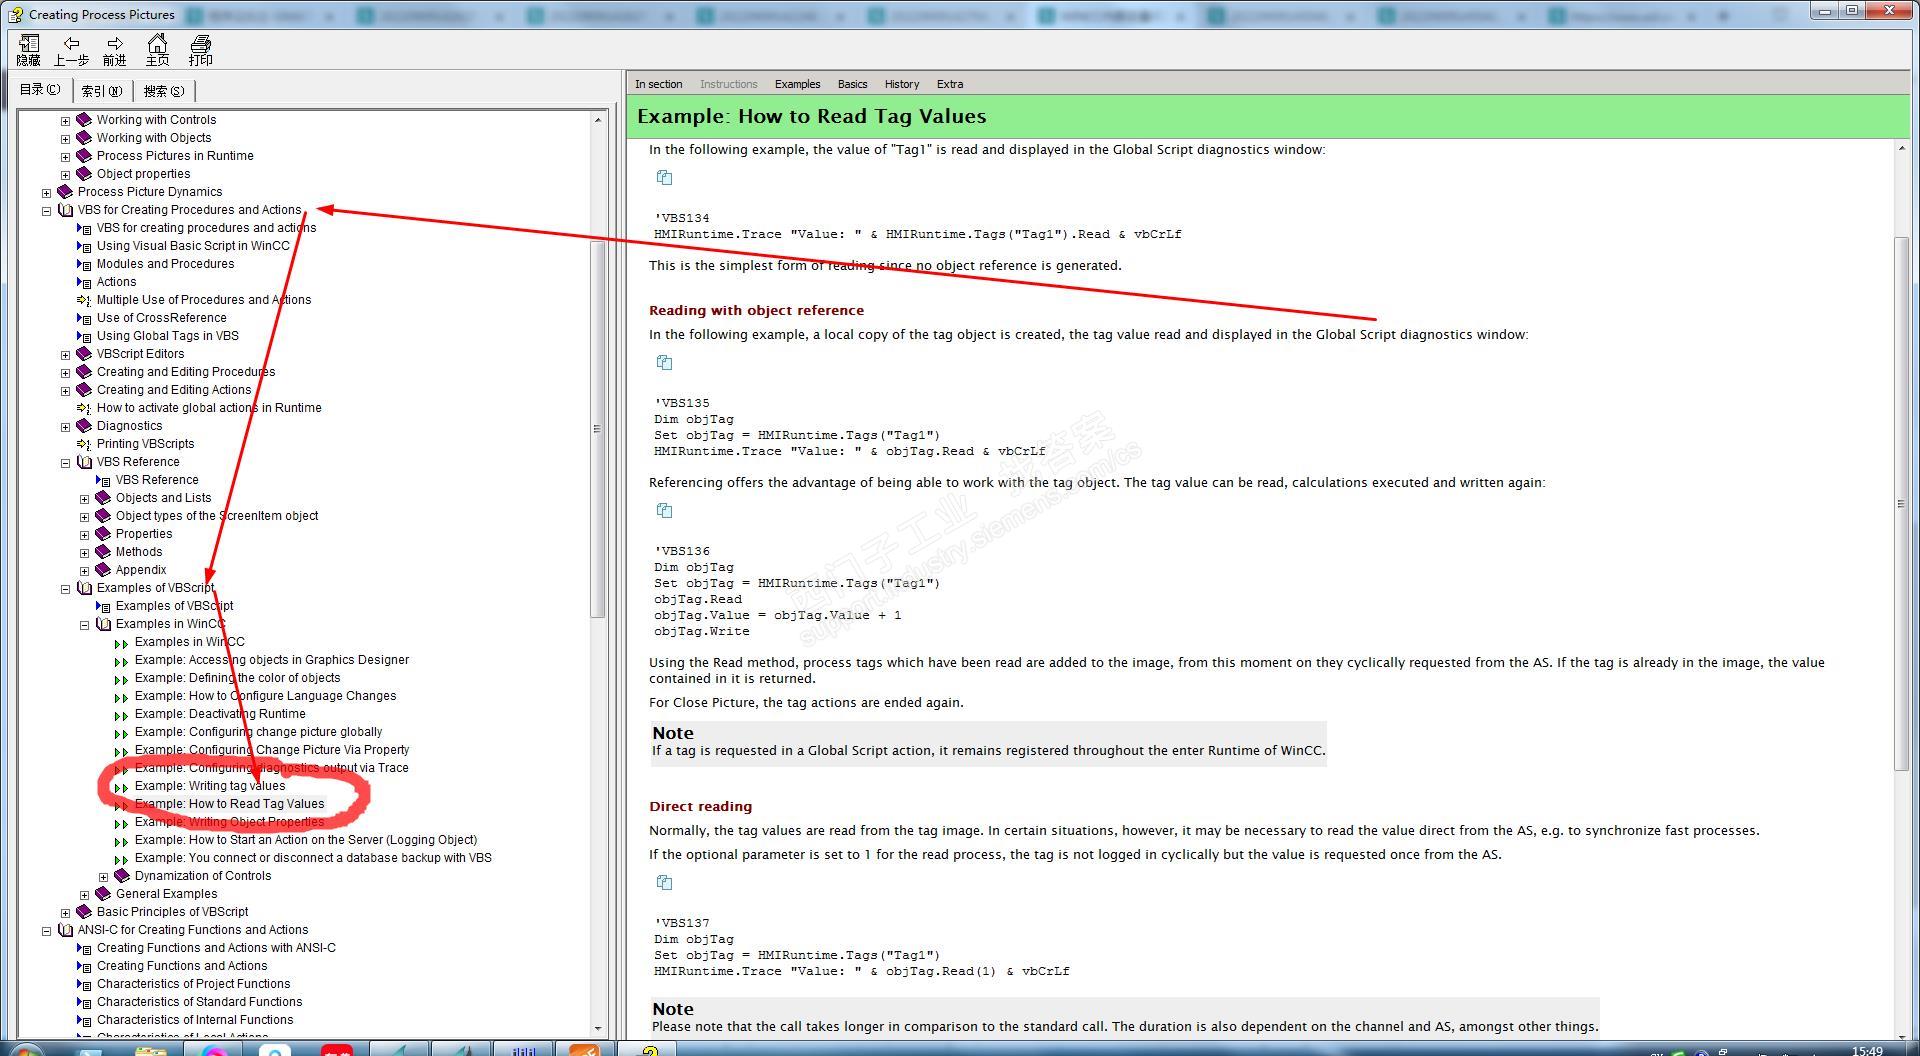Viewport: 1920px width, 1056px height.
Task: Collapse VBS for Creating Procedures and Actions
Action: tap(46, 211)
